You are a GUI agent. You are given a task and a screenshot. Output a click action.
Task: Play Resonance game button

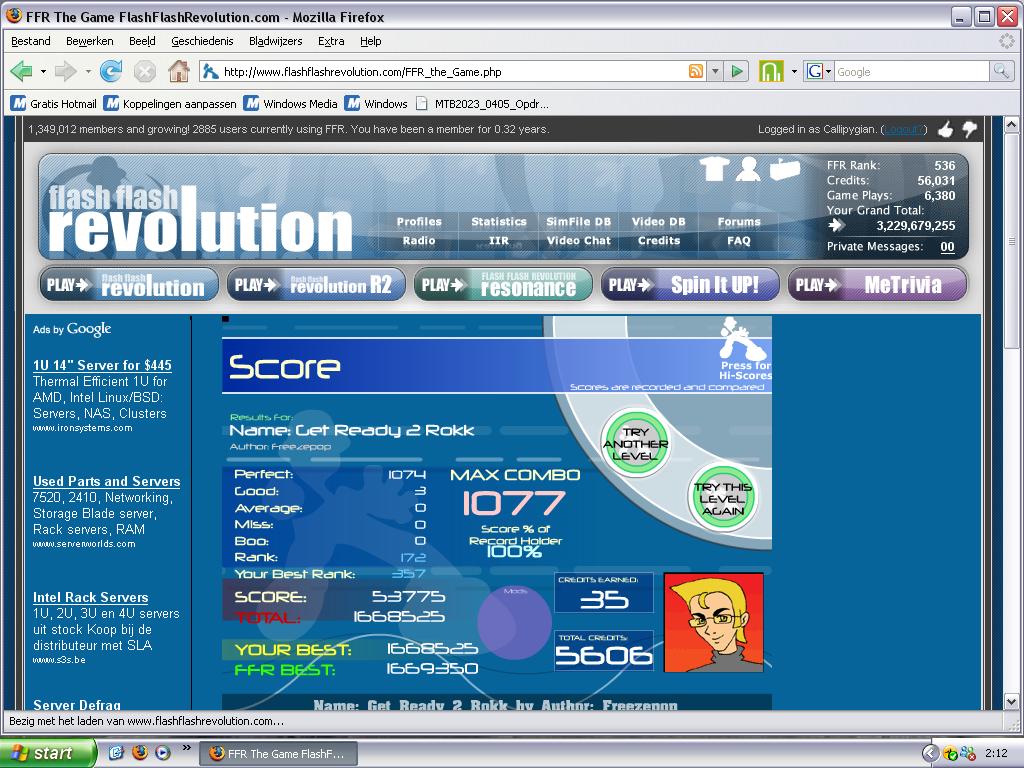pos(503,285)
